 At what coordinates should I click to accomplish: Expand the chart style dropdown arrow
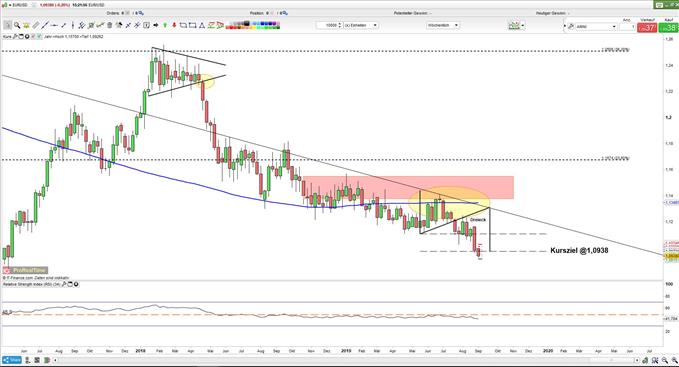pos(523,26)
